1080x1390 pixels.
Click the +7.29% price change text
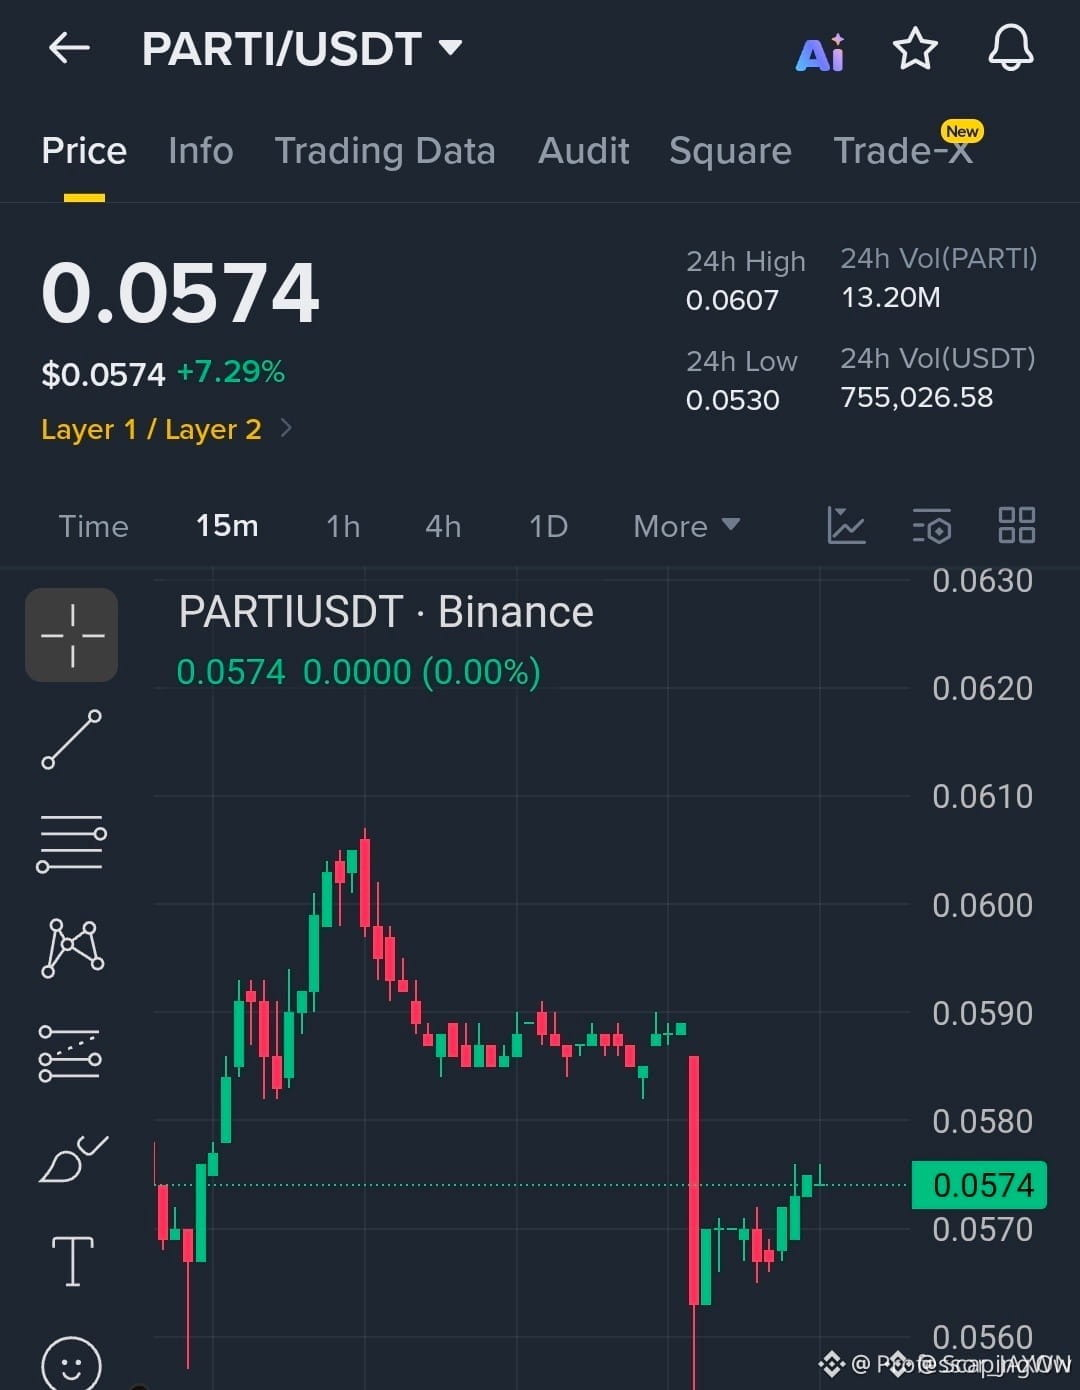coord(231,372)
